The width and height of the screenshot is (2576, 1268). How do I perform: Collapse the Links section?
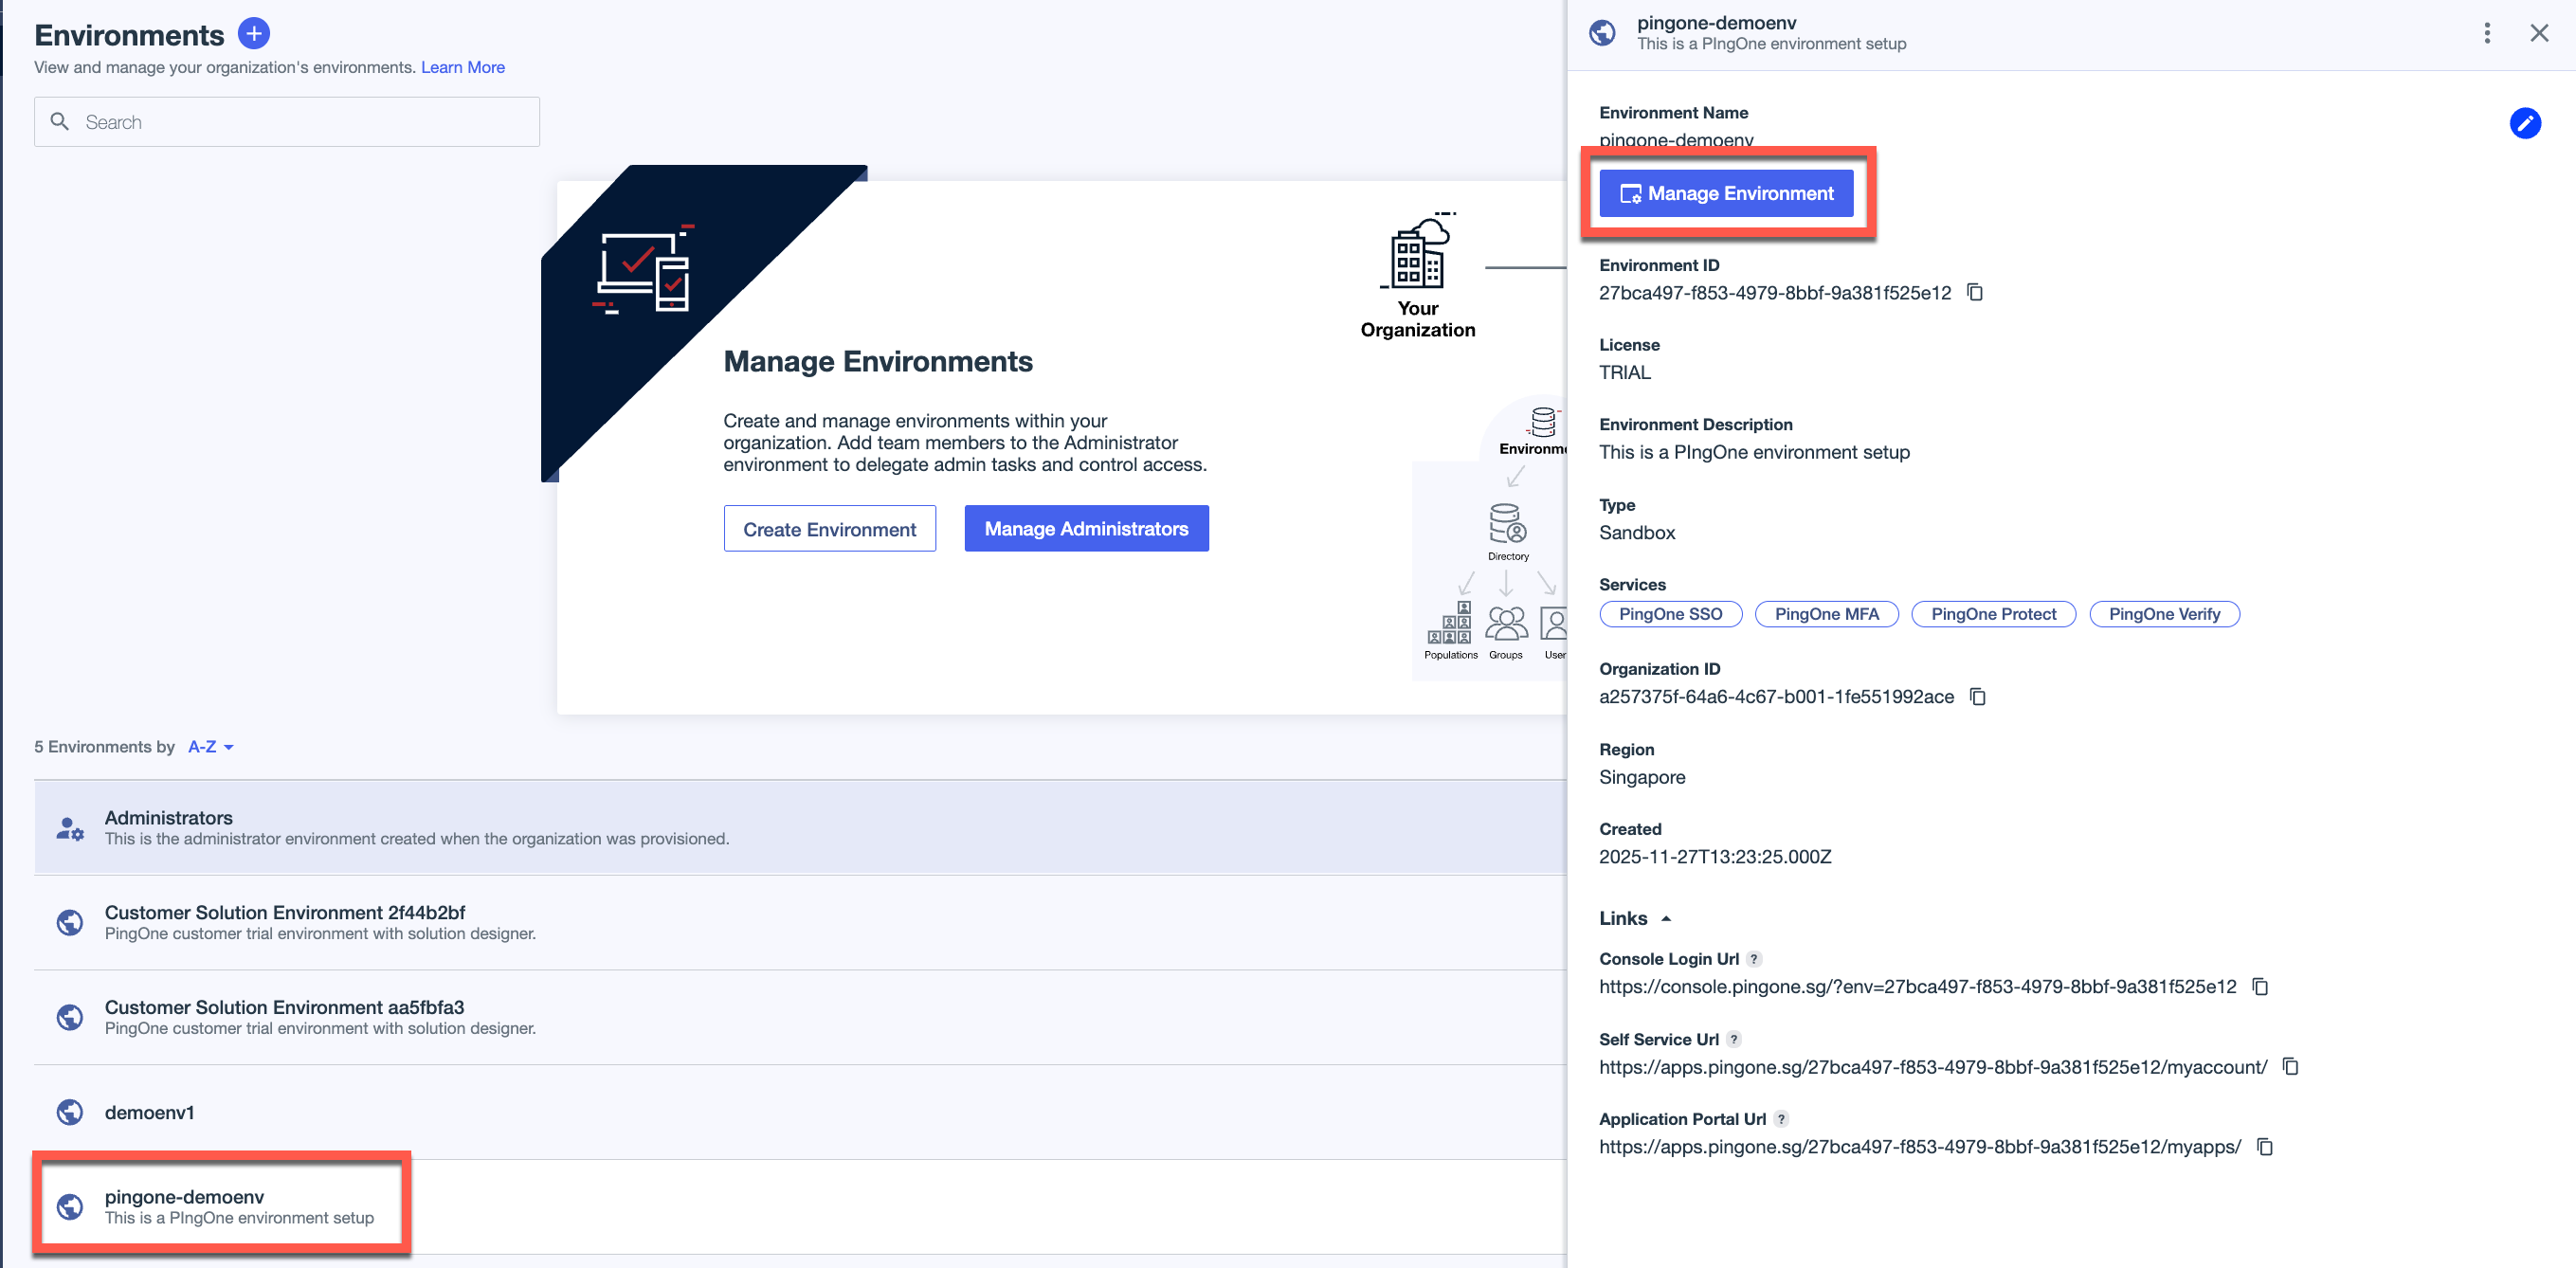tap(1665, 918)
